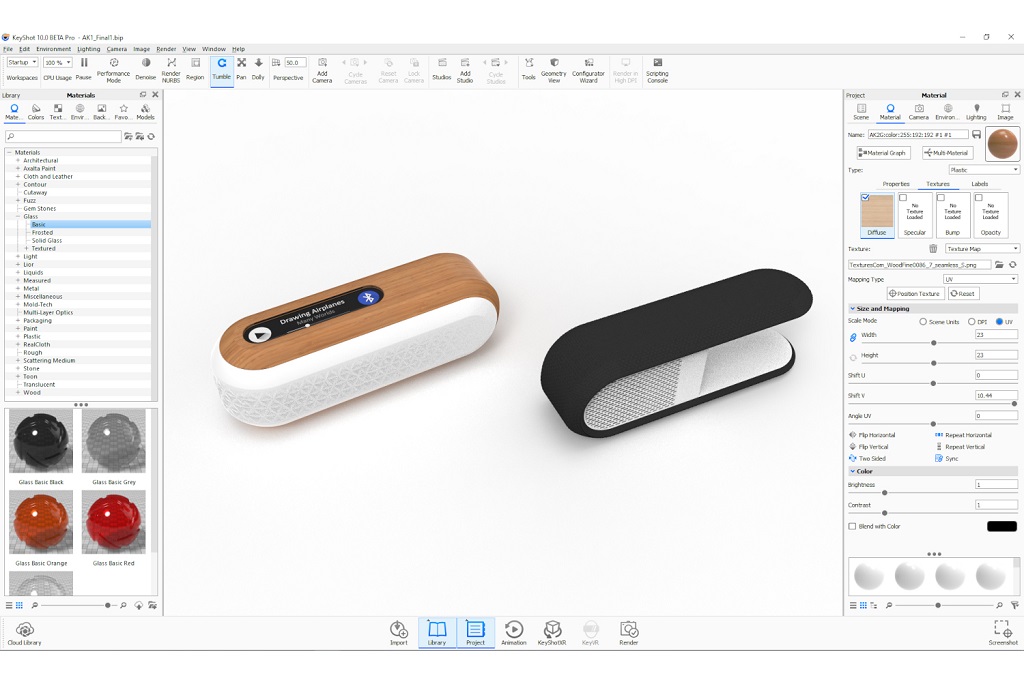The height and width of the screenshot is (682, 1024).
Task: Click the Render icon in bottom bar
Action: (x=628, y=633)
